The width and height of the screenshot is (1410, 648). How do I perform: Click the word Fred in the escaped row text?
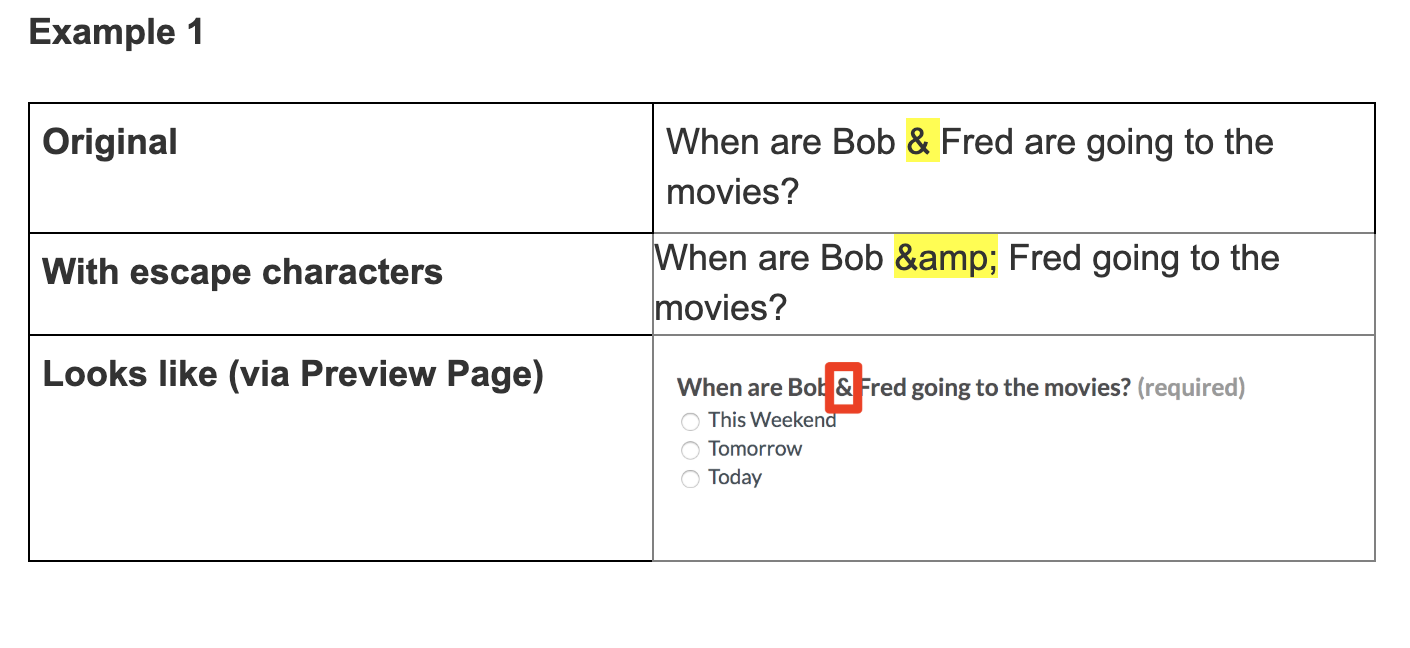[x=1044, y=258]
